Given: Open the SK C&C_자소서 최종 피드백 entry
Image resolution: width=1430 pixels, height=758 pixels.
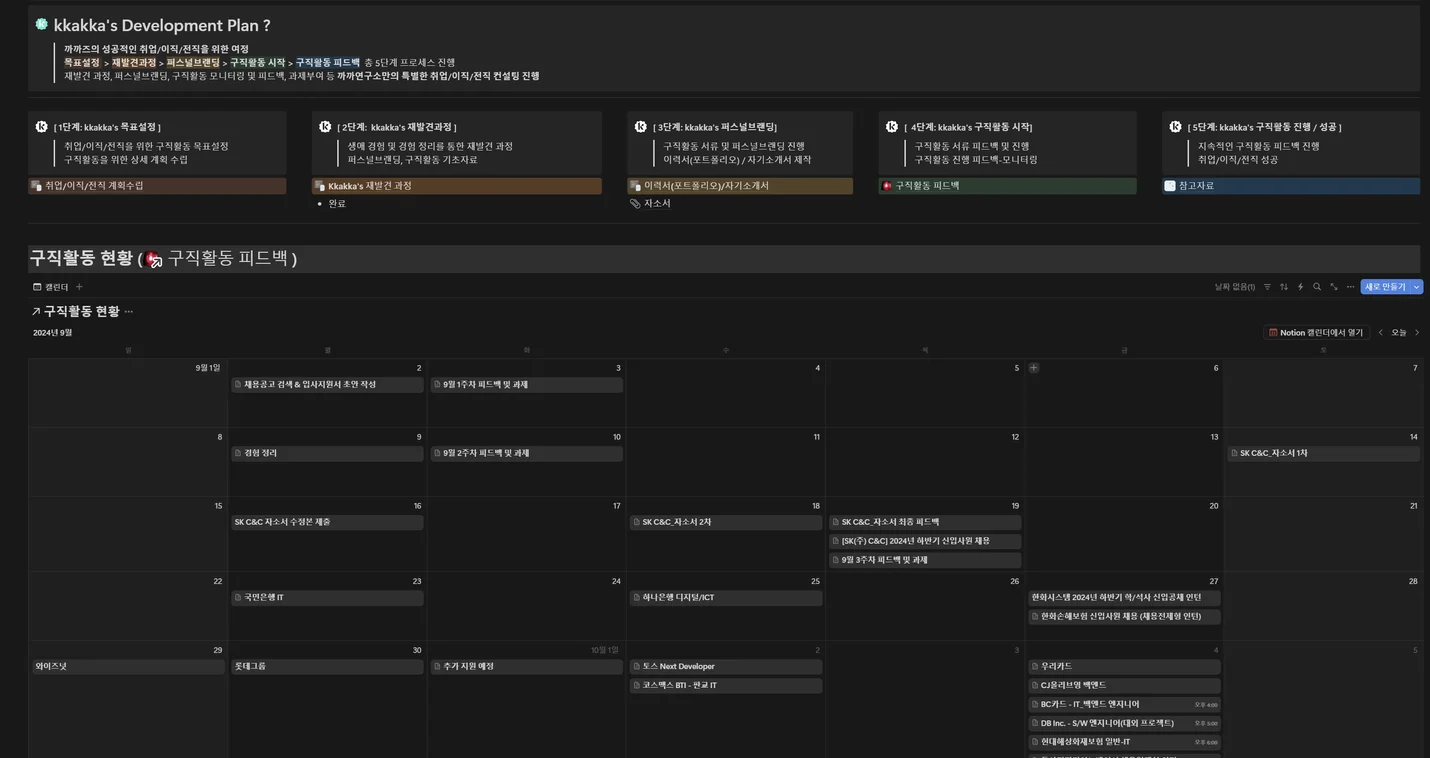Looking at the screenshot, I should tap(925, 523).
